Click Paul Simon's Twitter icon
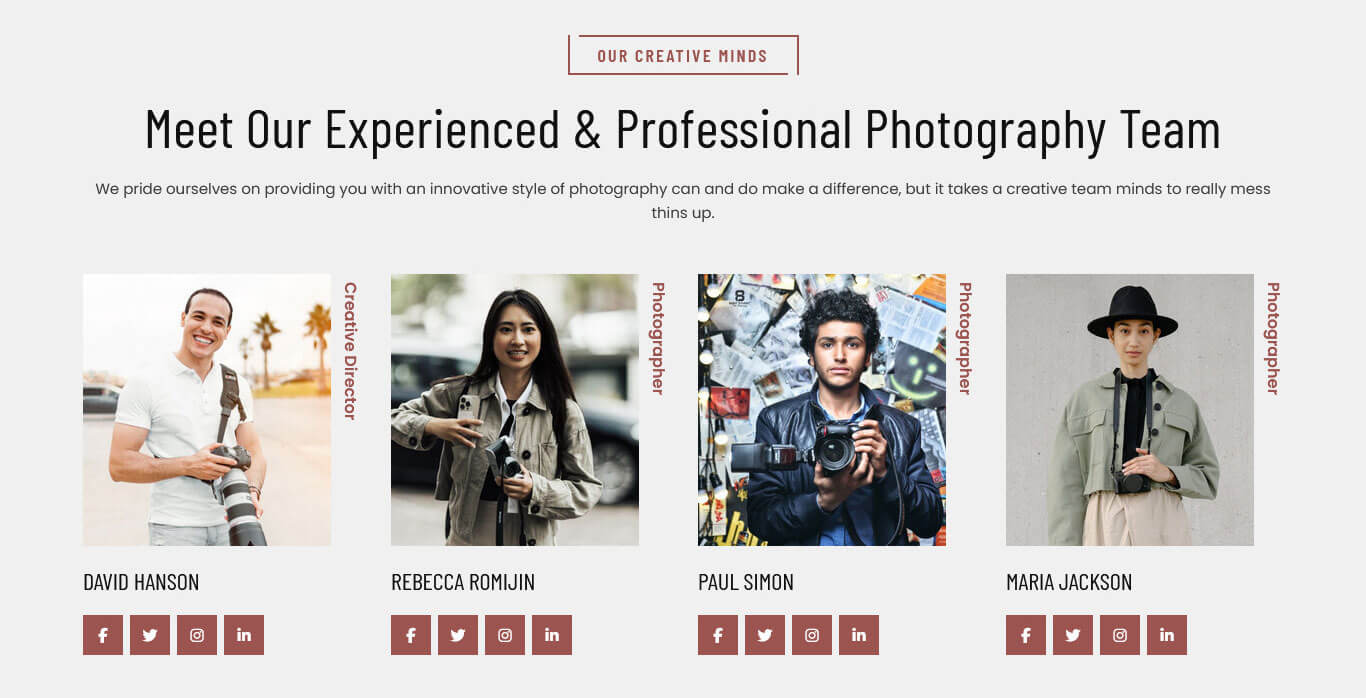 coord(765,635)
